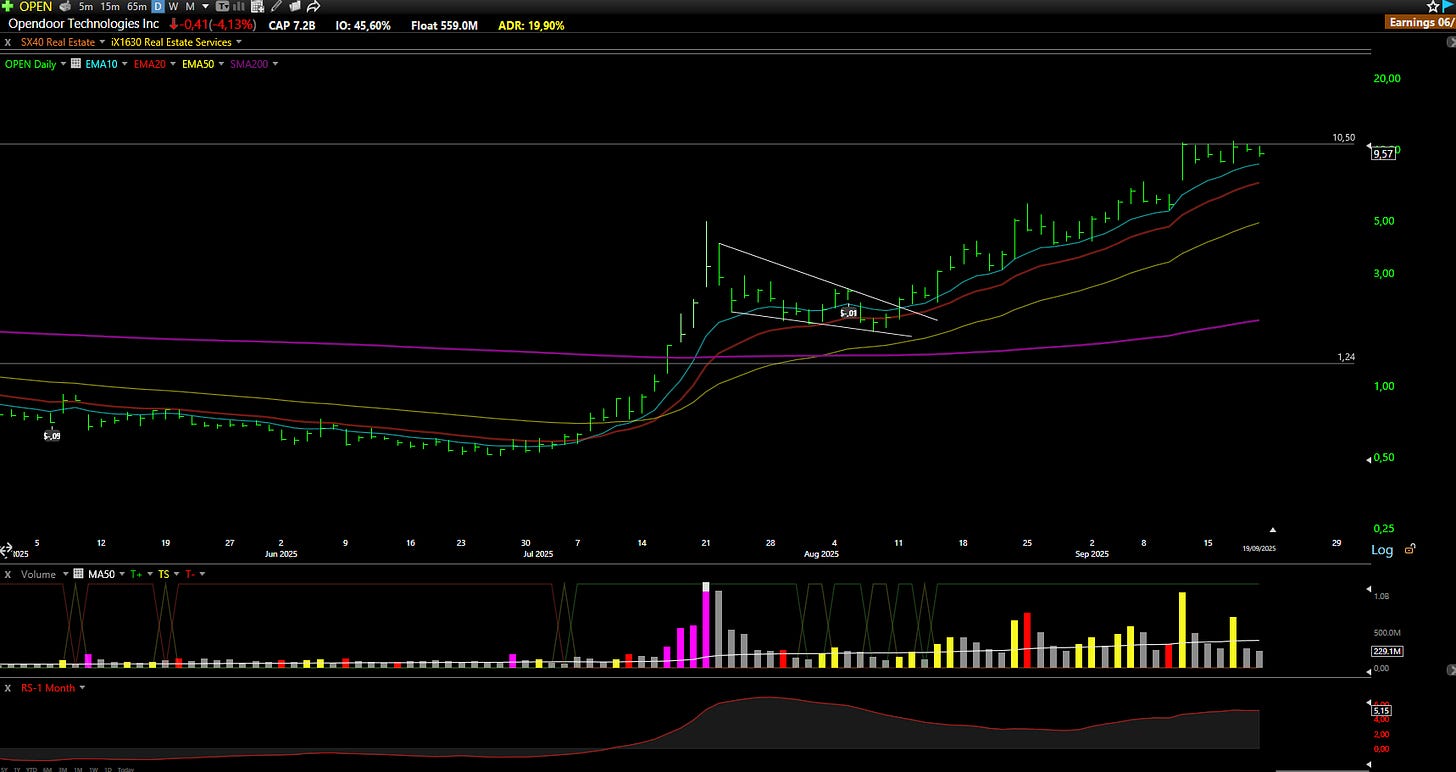The width and height of the screenshot is (1456, 772).
Task: Click the OPEN ticker symbol label
Action: pos(36,6)
